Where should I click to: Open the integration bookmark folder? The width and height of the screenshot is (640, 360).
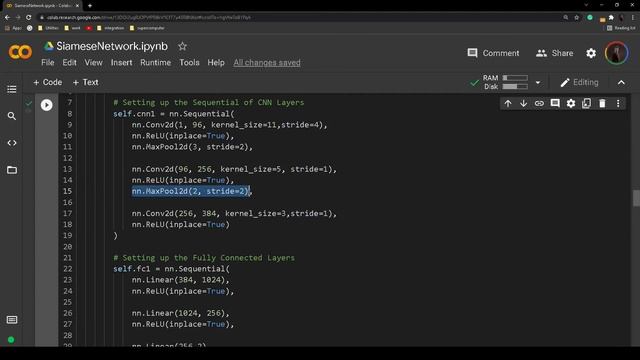pos(111,28)
